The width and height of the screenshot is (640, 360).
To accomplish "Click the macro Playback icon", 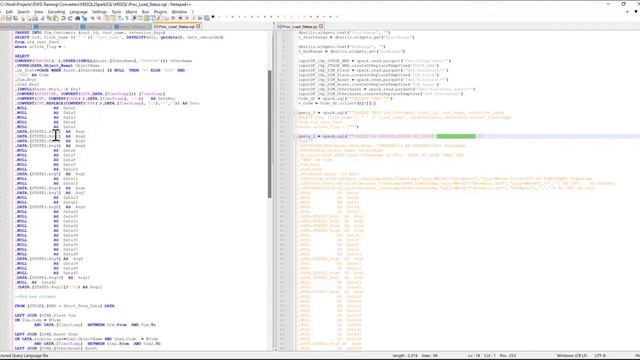I will tap(193, 18).
